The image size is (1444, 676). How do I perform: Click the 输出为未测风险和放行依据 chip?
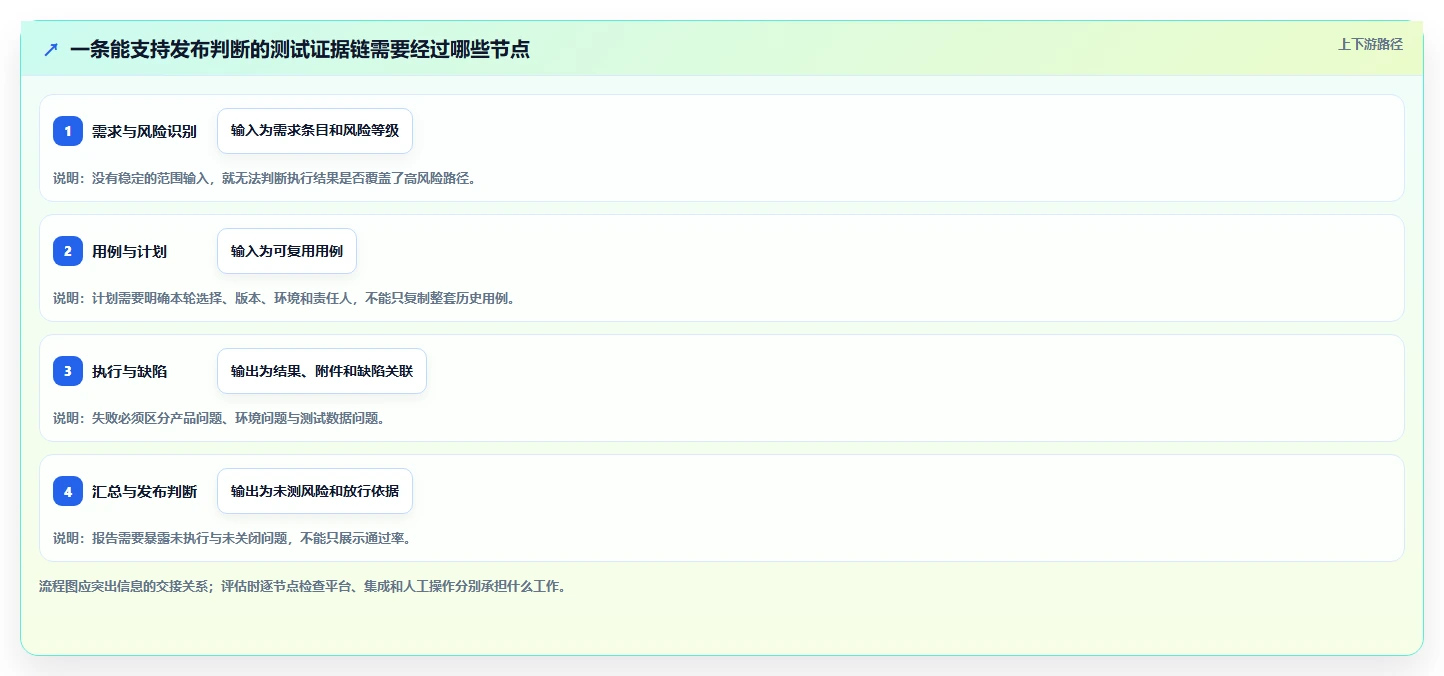[x=315, y=491]
